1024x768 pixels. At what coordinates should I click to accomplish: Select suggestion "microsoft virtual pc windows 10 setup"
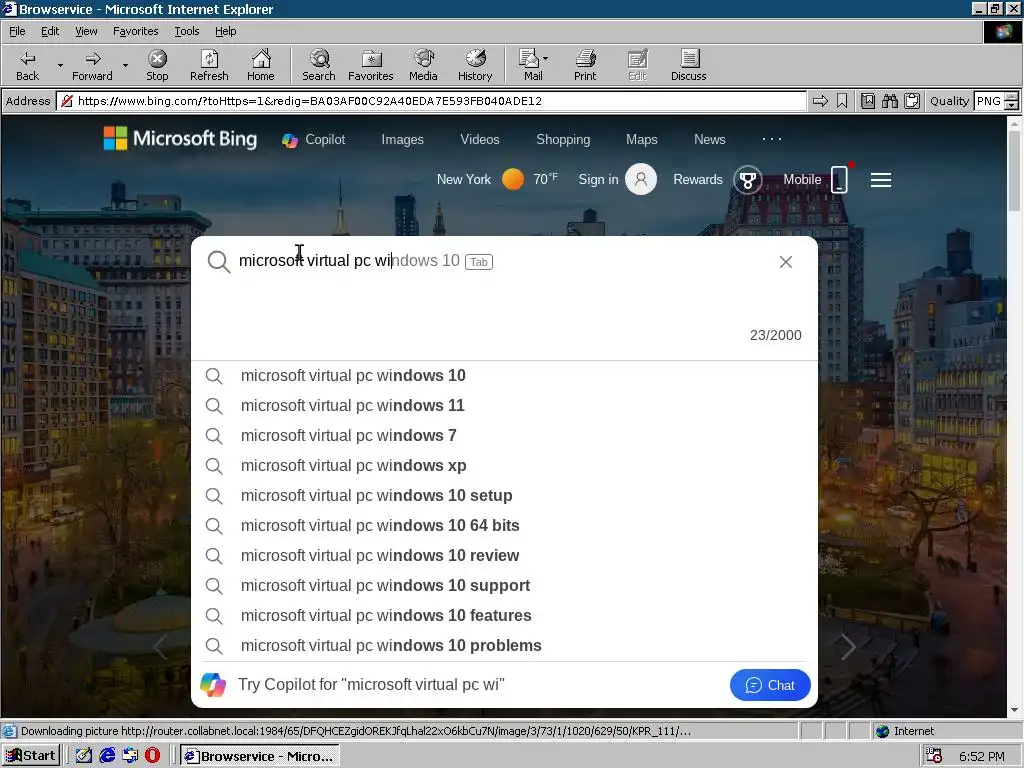coord(504,496)
